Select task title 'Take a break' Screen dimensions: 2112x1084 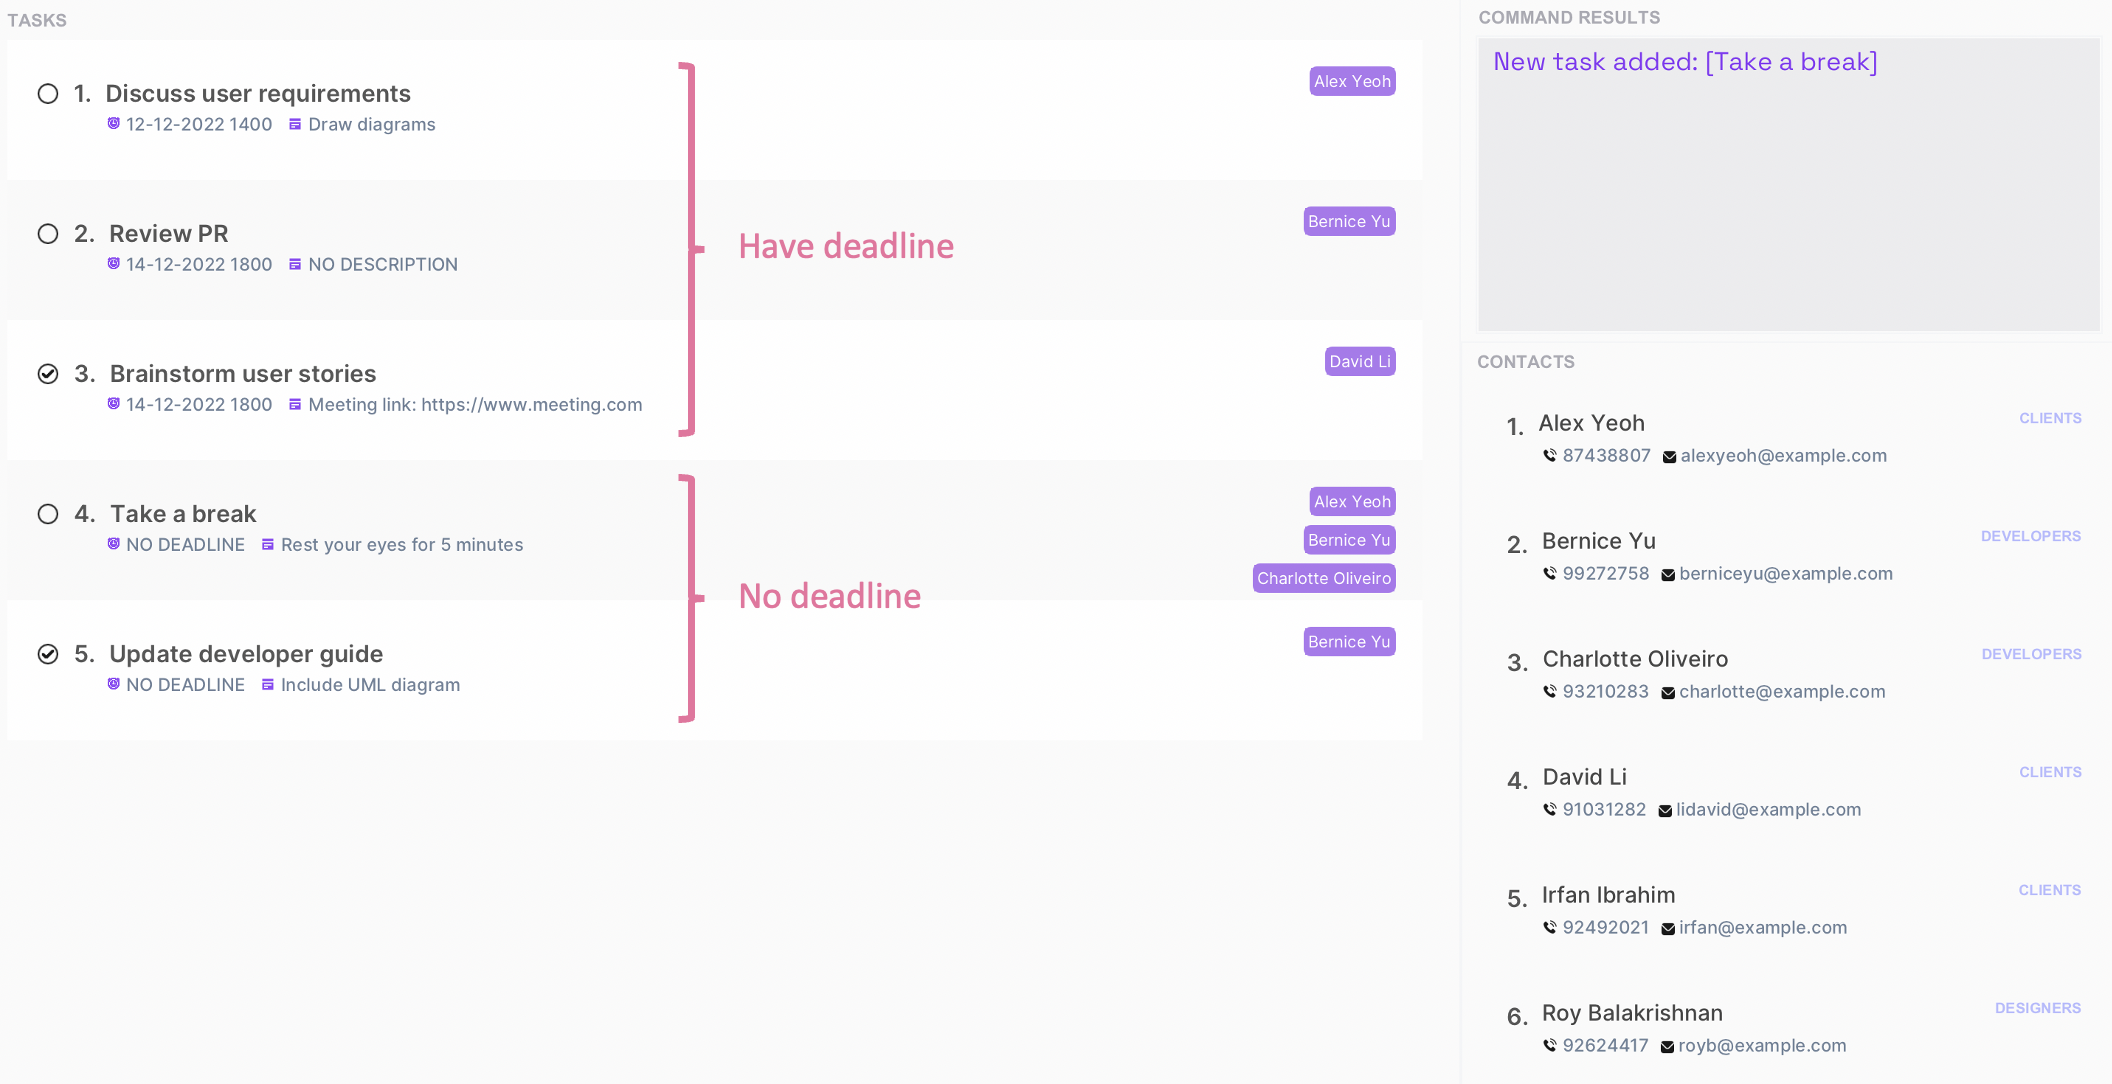pyautogui.click(x=183, y=514)
